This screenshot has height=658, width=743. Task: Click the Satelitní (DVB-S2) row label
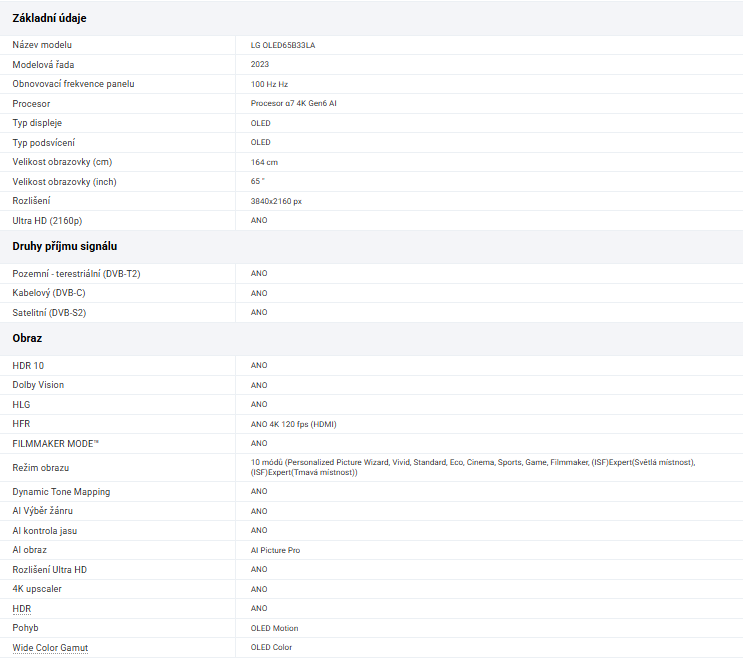pyautogui.click(x=49, y=313)
